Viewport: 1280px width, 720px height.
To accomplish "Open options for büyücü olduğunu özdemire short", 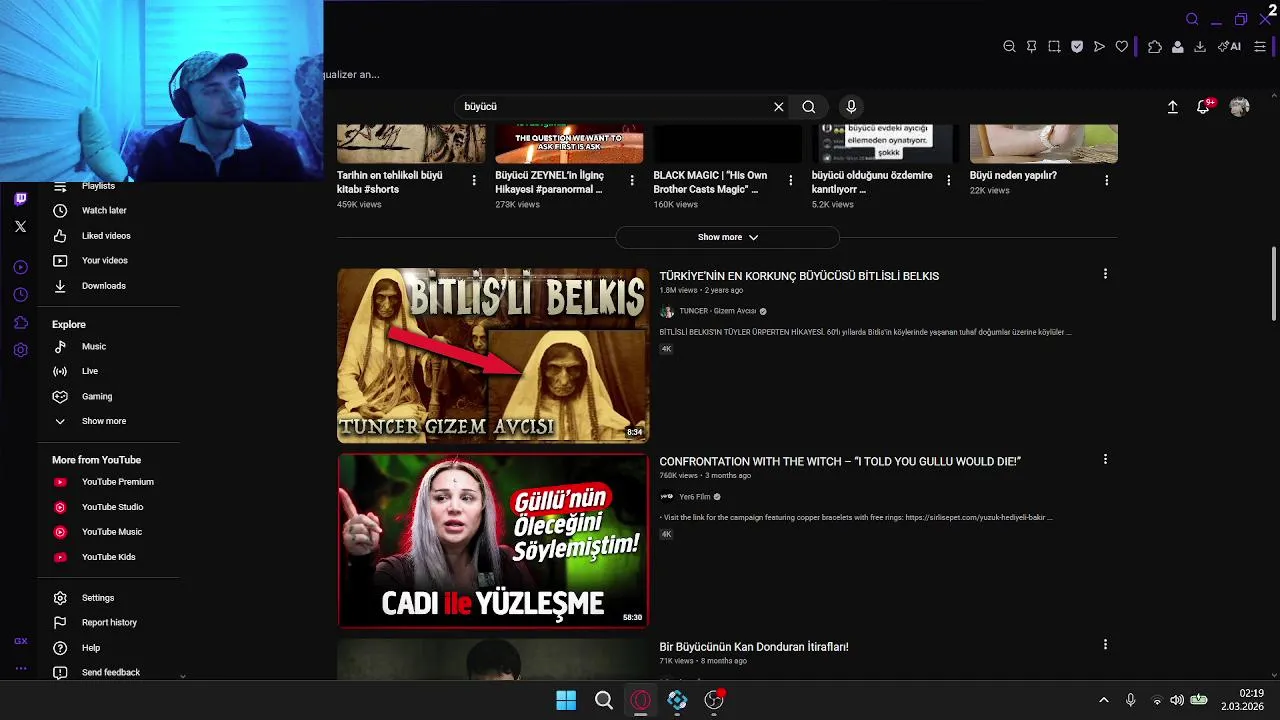I will coord(949,181).
